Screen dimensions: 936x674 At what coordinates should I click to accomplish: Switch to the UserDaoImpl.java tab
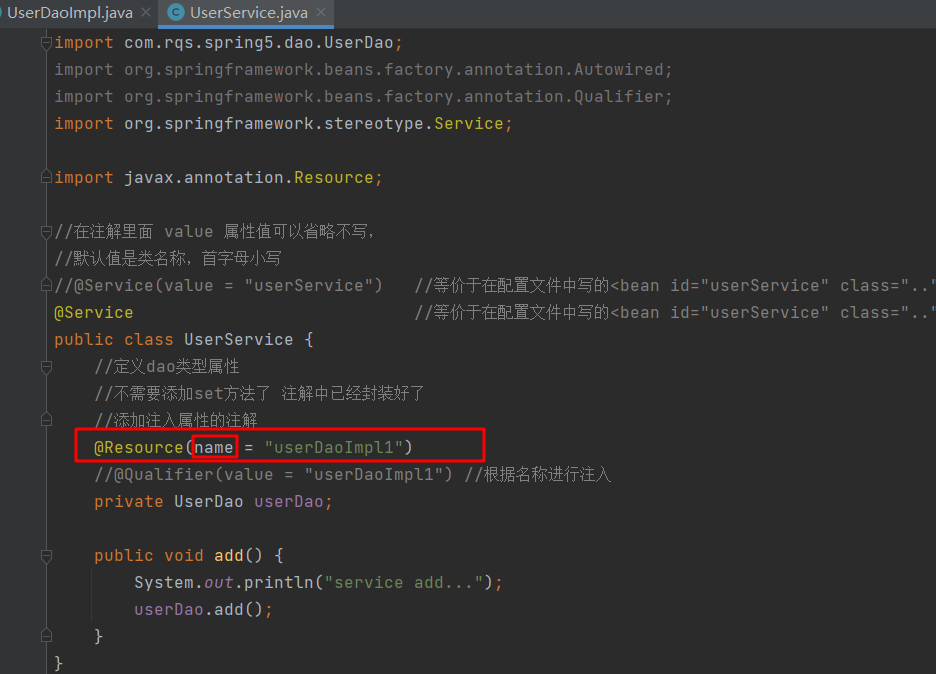[69, 13]
